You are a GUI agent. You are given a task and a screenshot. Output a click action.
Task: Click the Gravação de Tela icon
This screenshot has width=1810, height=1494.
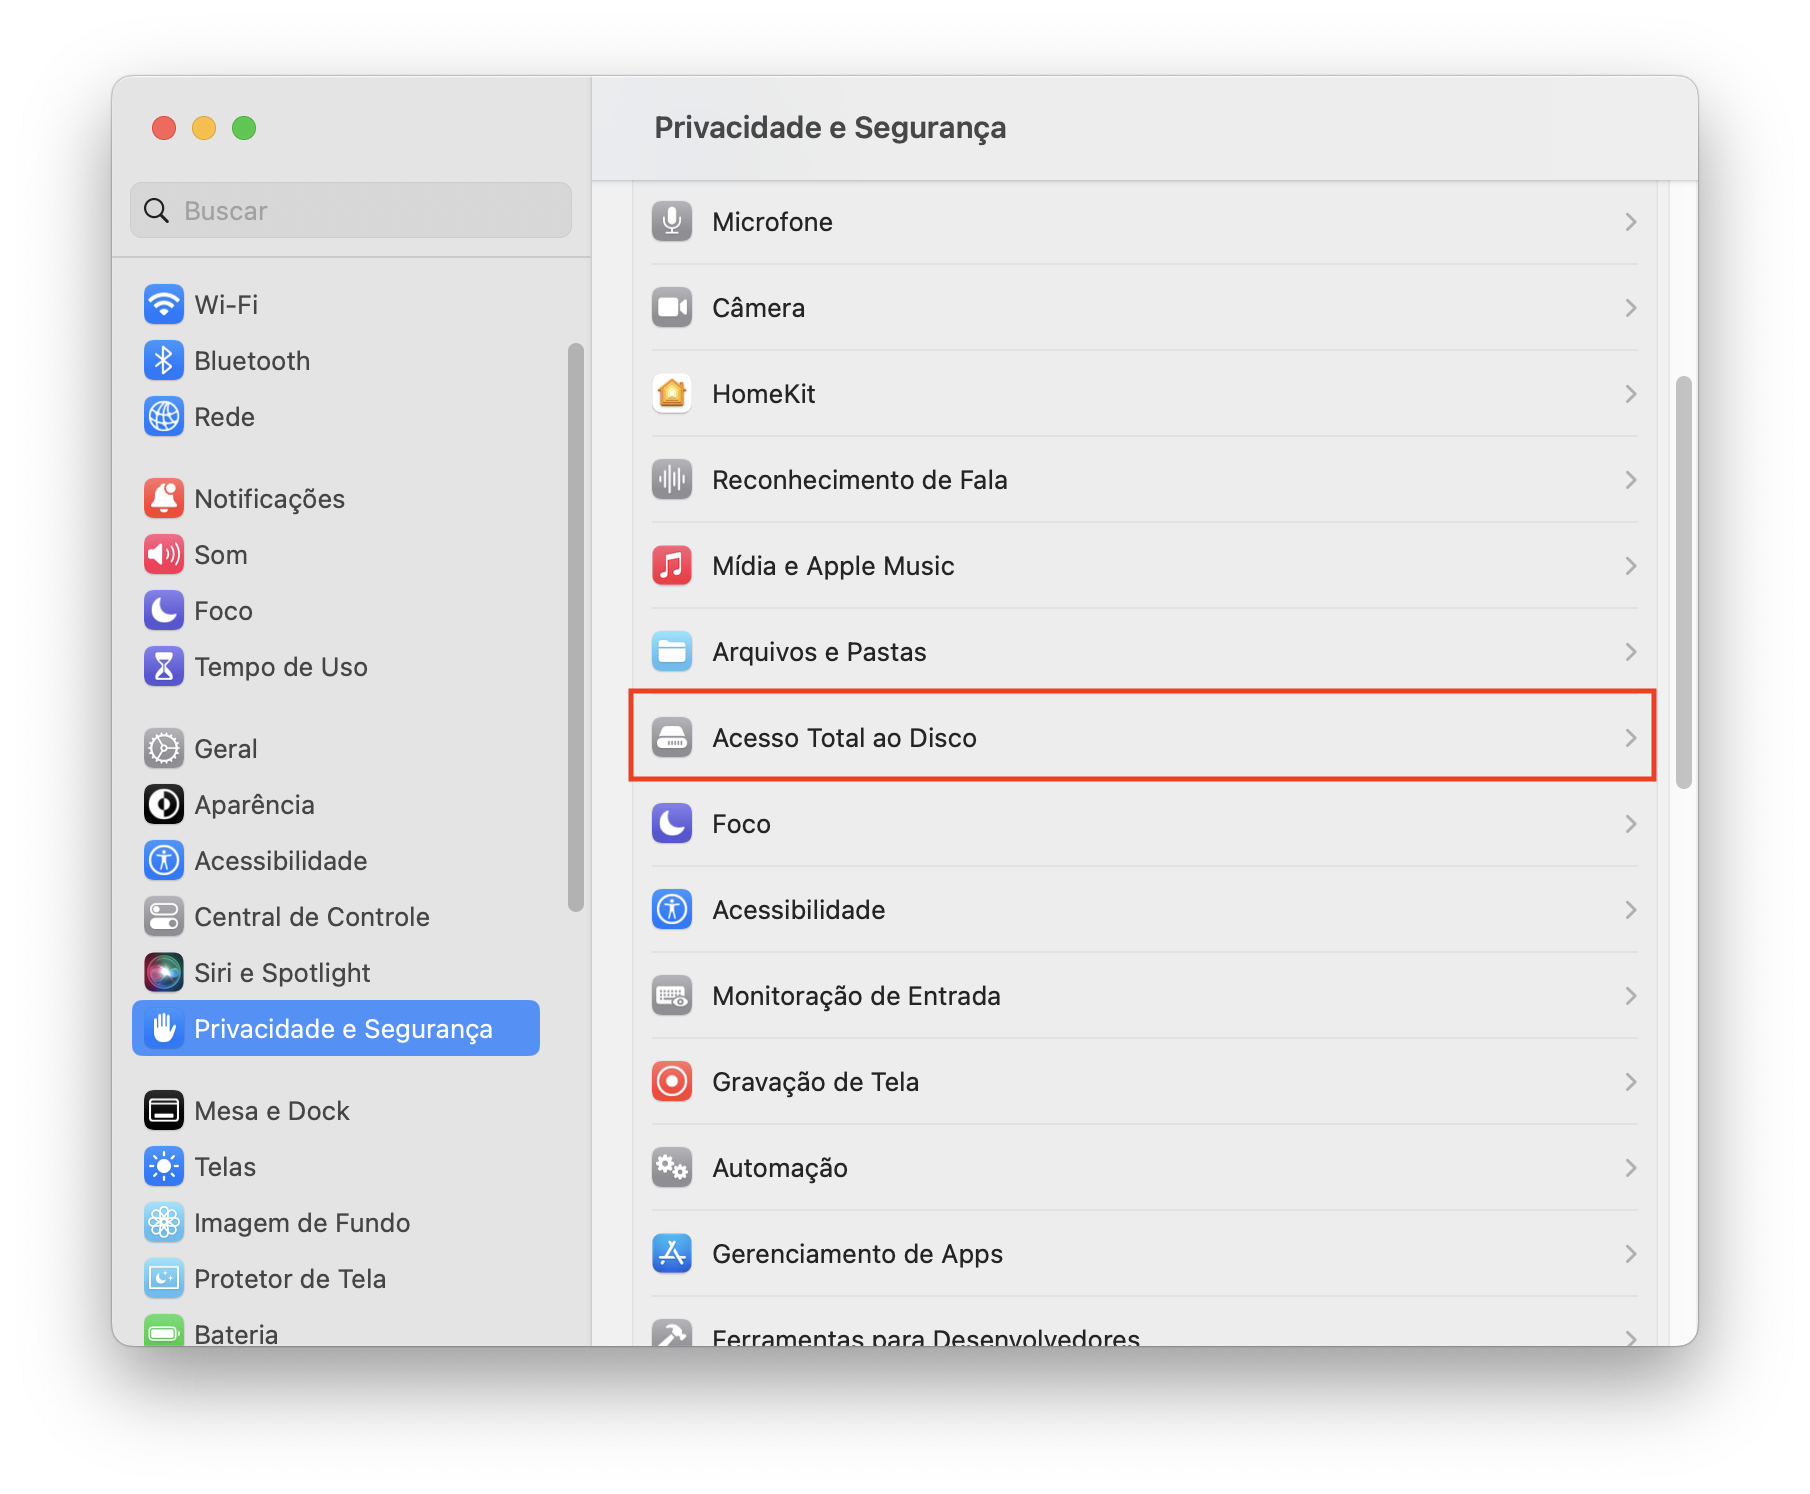[x=672, y=1081]
